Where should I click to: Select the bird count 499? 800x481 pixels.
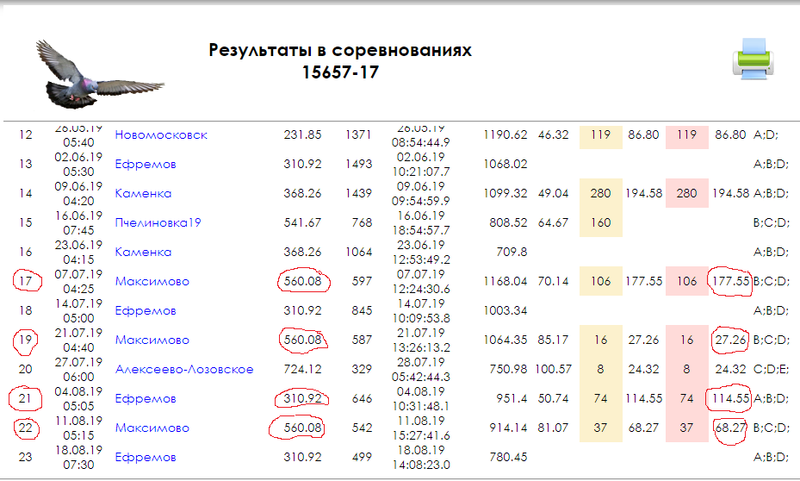point(362,457)
